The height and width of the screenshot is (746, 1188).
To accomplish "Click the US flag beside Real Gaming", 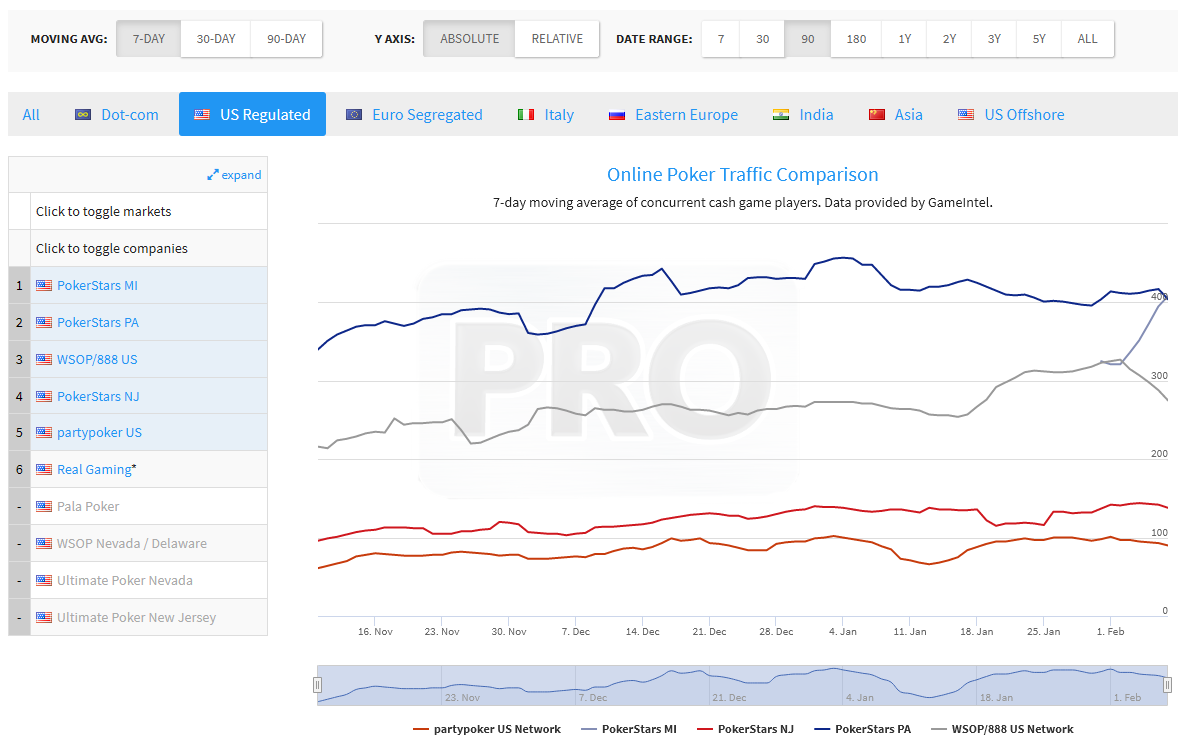I will tap(44, 470).
